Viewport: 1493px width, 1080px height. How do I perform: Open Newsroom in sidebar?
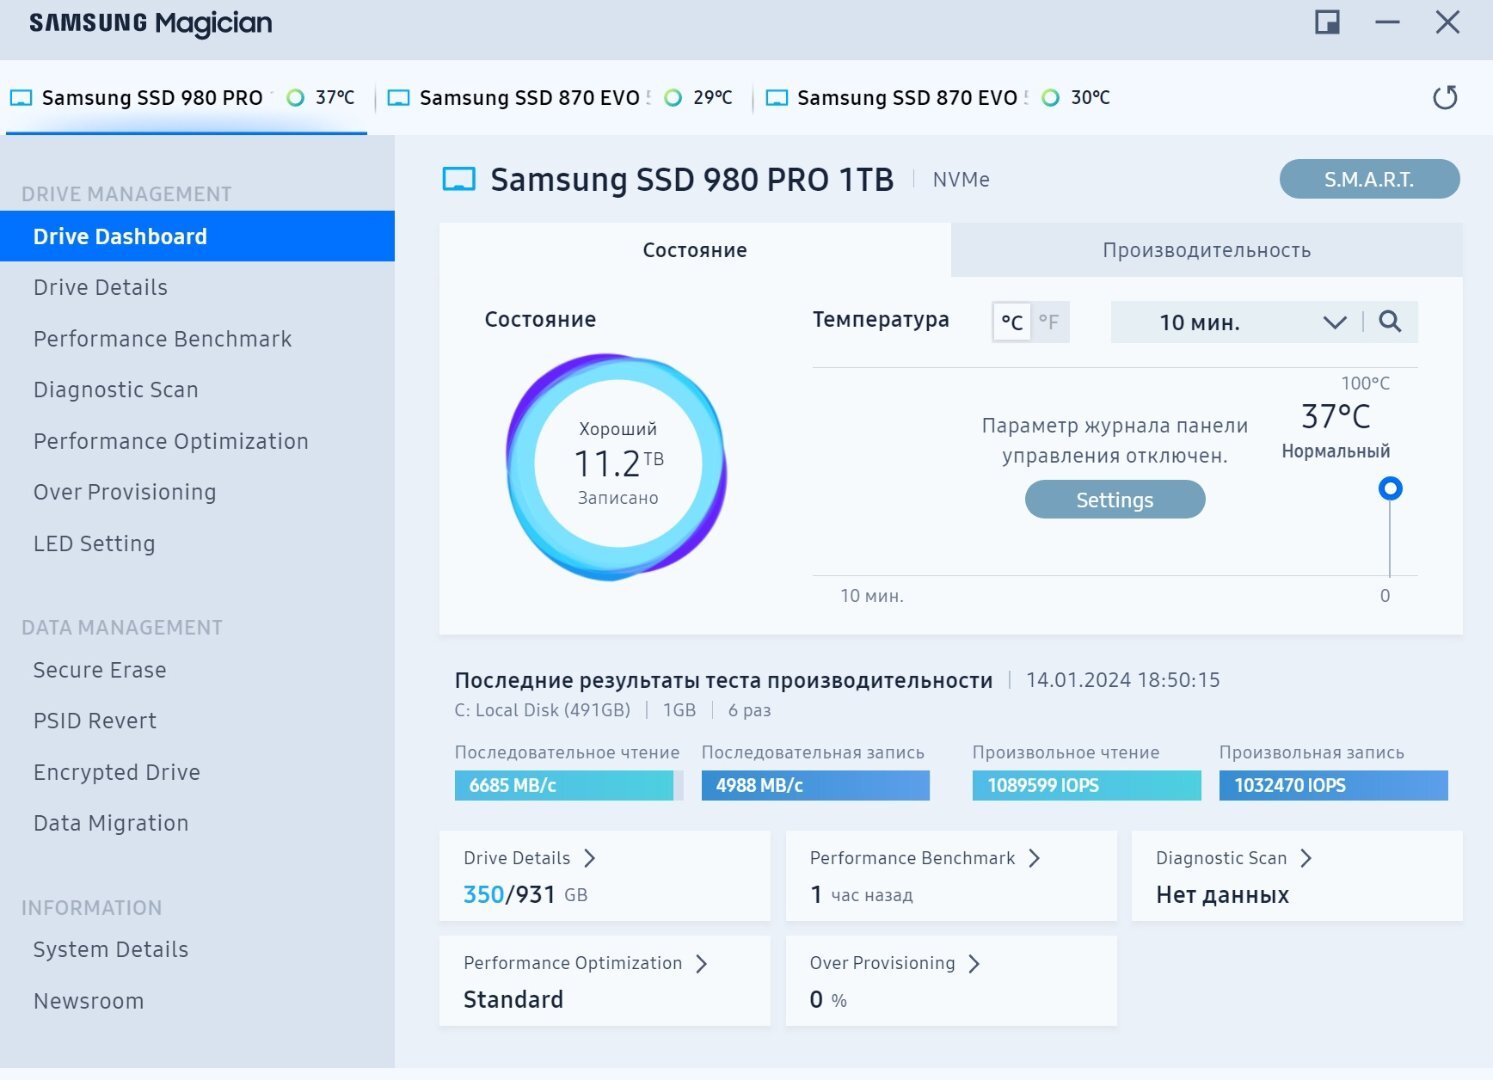point(89,1001)
